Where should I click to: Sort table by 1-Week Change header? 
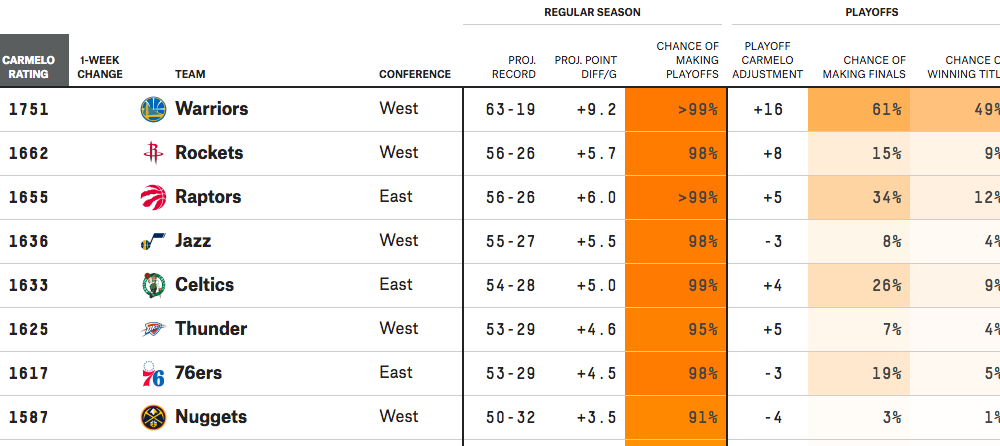click(101, 67)
